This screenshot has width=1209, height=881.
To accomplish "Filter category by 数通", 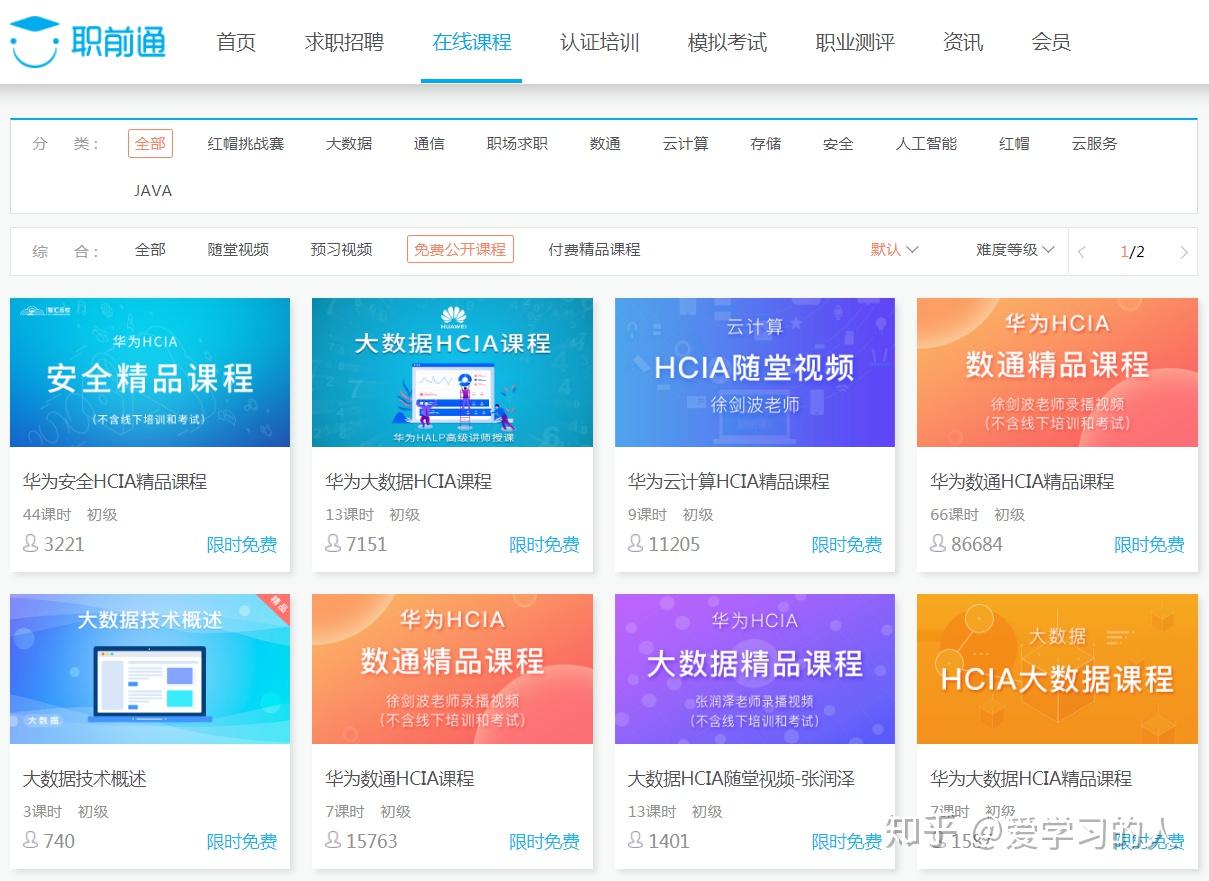I will click(605, 144).
